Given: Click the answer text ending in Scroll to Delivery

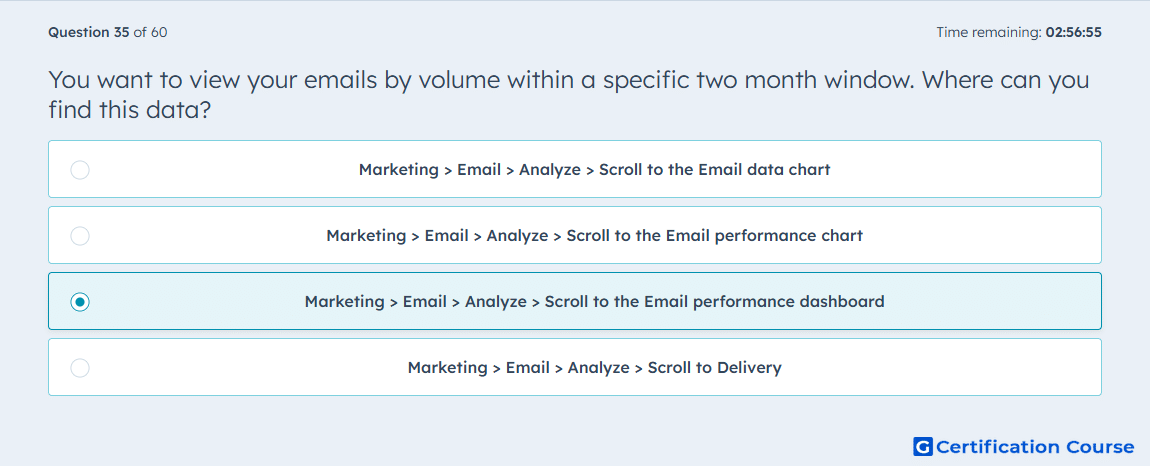Looking at the screenshot, I should click(594, 368).
